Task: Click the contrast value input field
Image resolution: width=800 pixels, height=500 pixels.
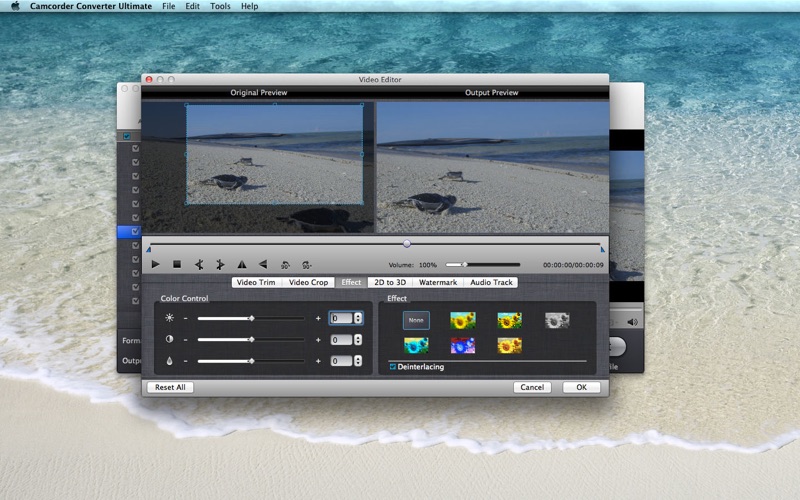Action: [341, 340]
